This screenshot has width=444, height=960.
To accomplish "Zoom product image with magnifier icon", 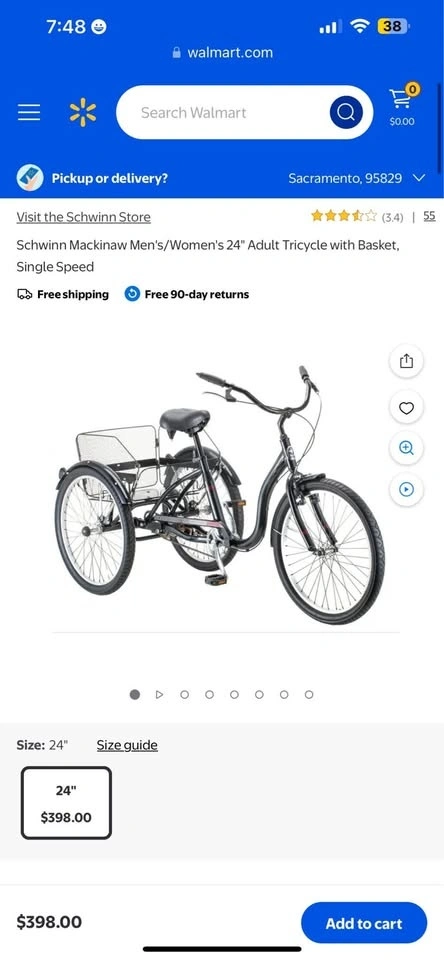I will [x=407, y=448].
